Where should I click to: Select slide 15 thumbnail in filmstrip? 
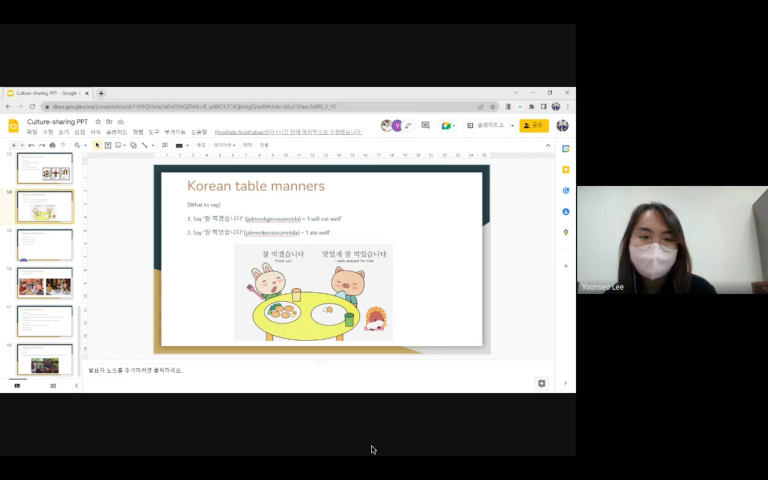[45, 244]
